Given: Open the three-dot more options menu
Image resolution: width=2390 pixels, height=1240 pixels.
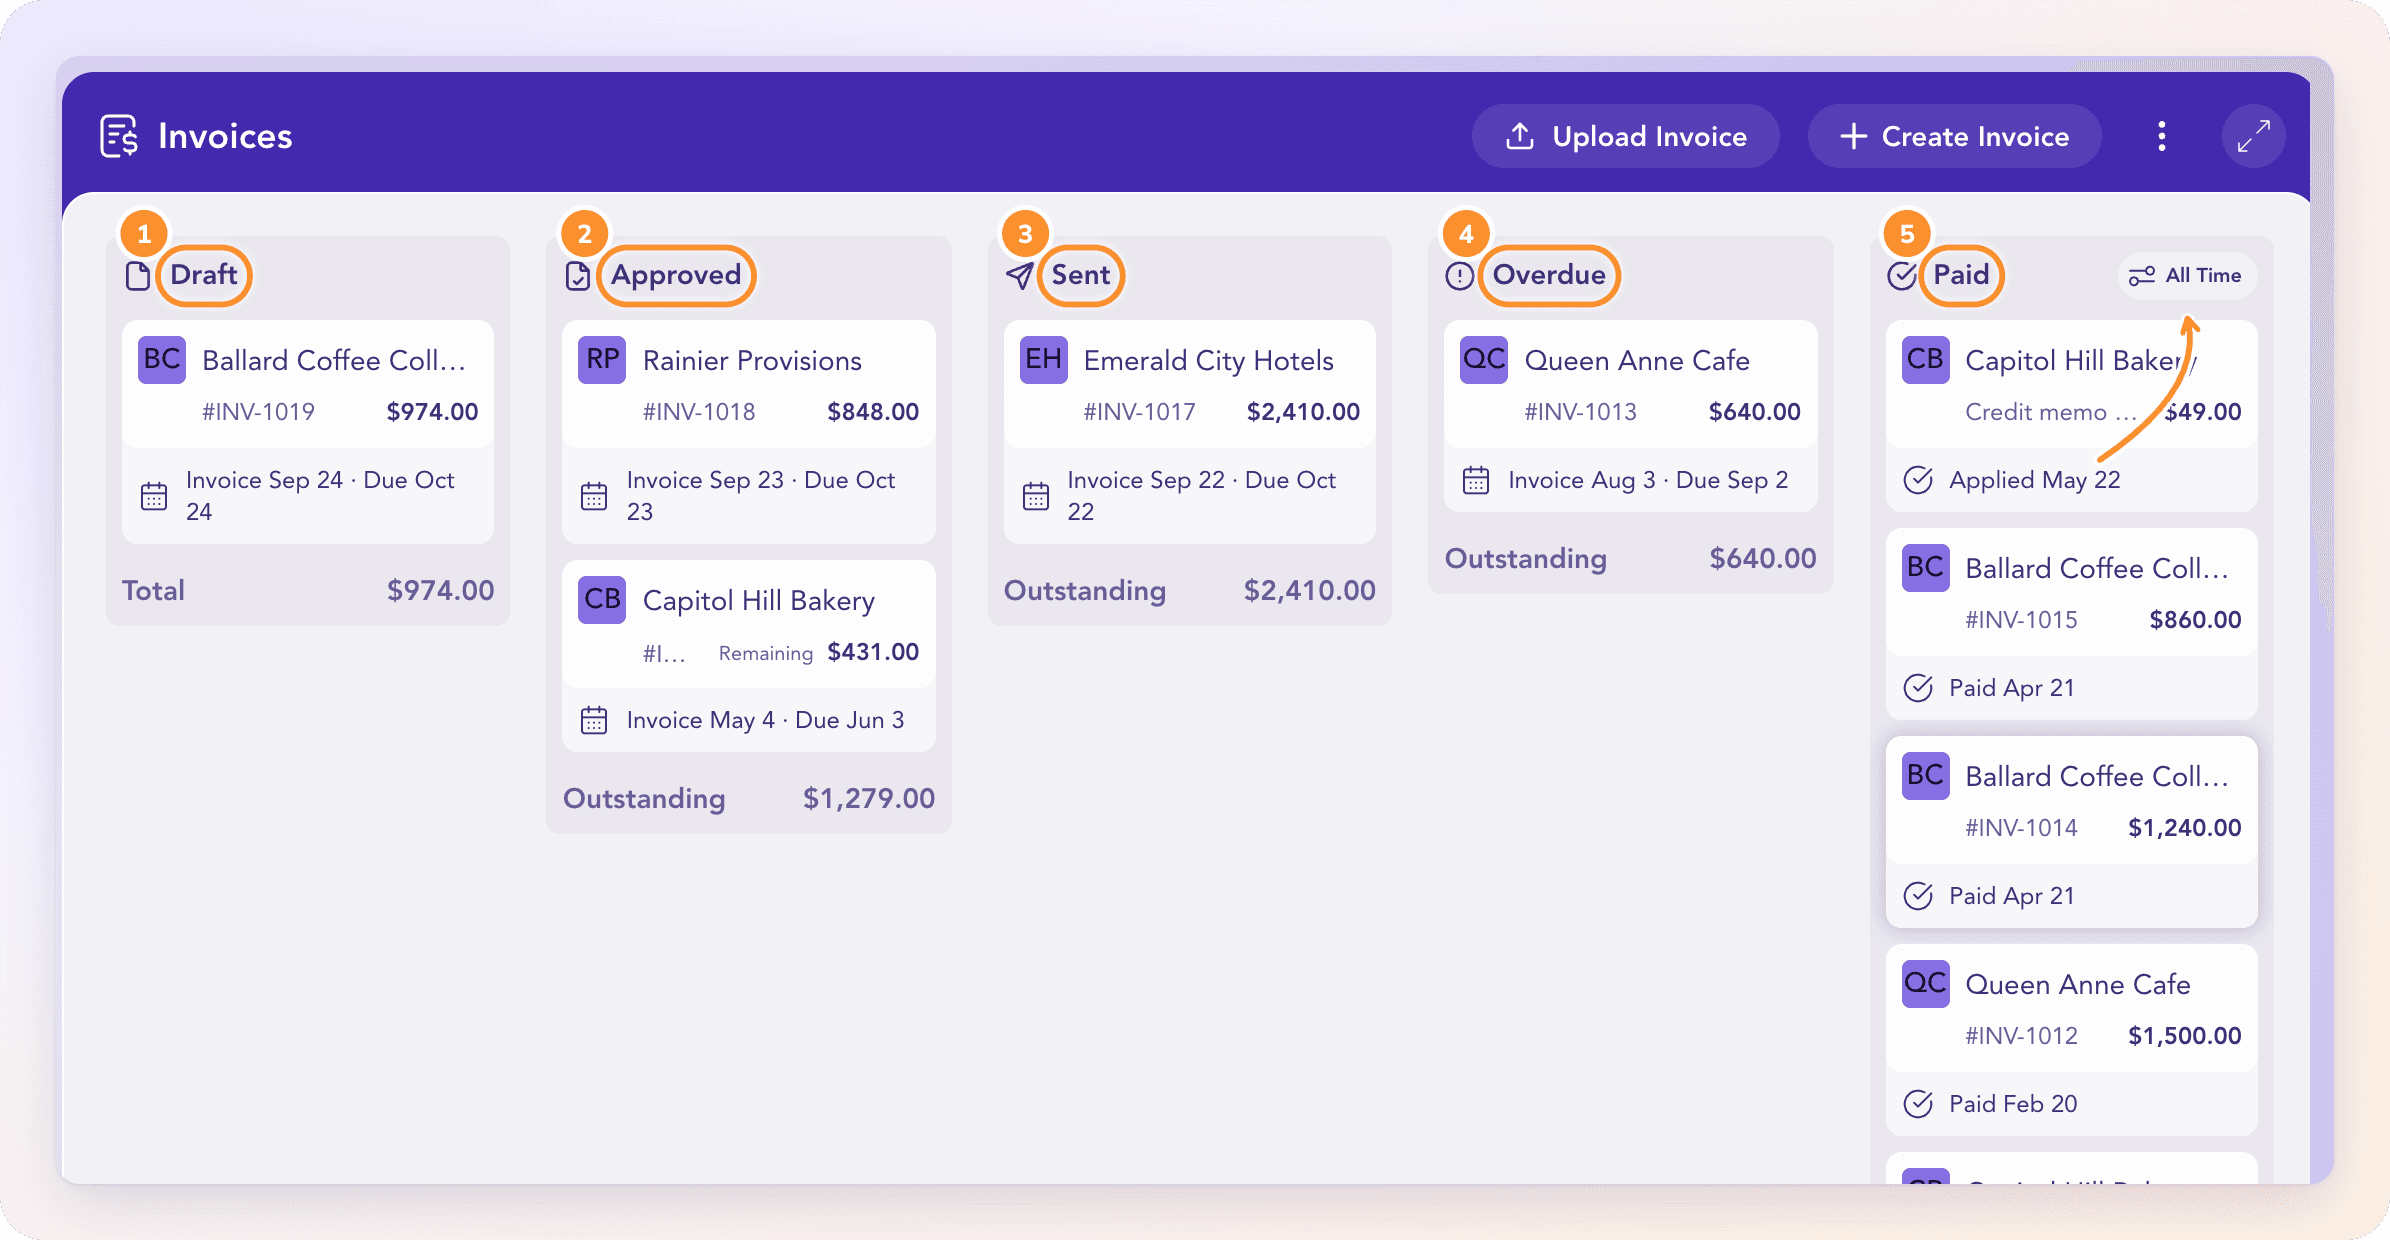Looking at the screenshot, I should 2162,136.
